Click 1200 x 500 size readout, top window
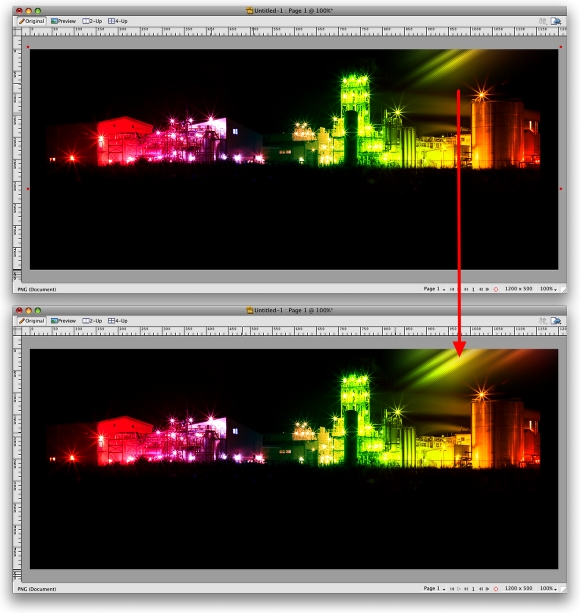The height and width of the screenshot is (613, 580). coord(519,289)
